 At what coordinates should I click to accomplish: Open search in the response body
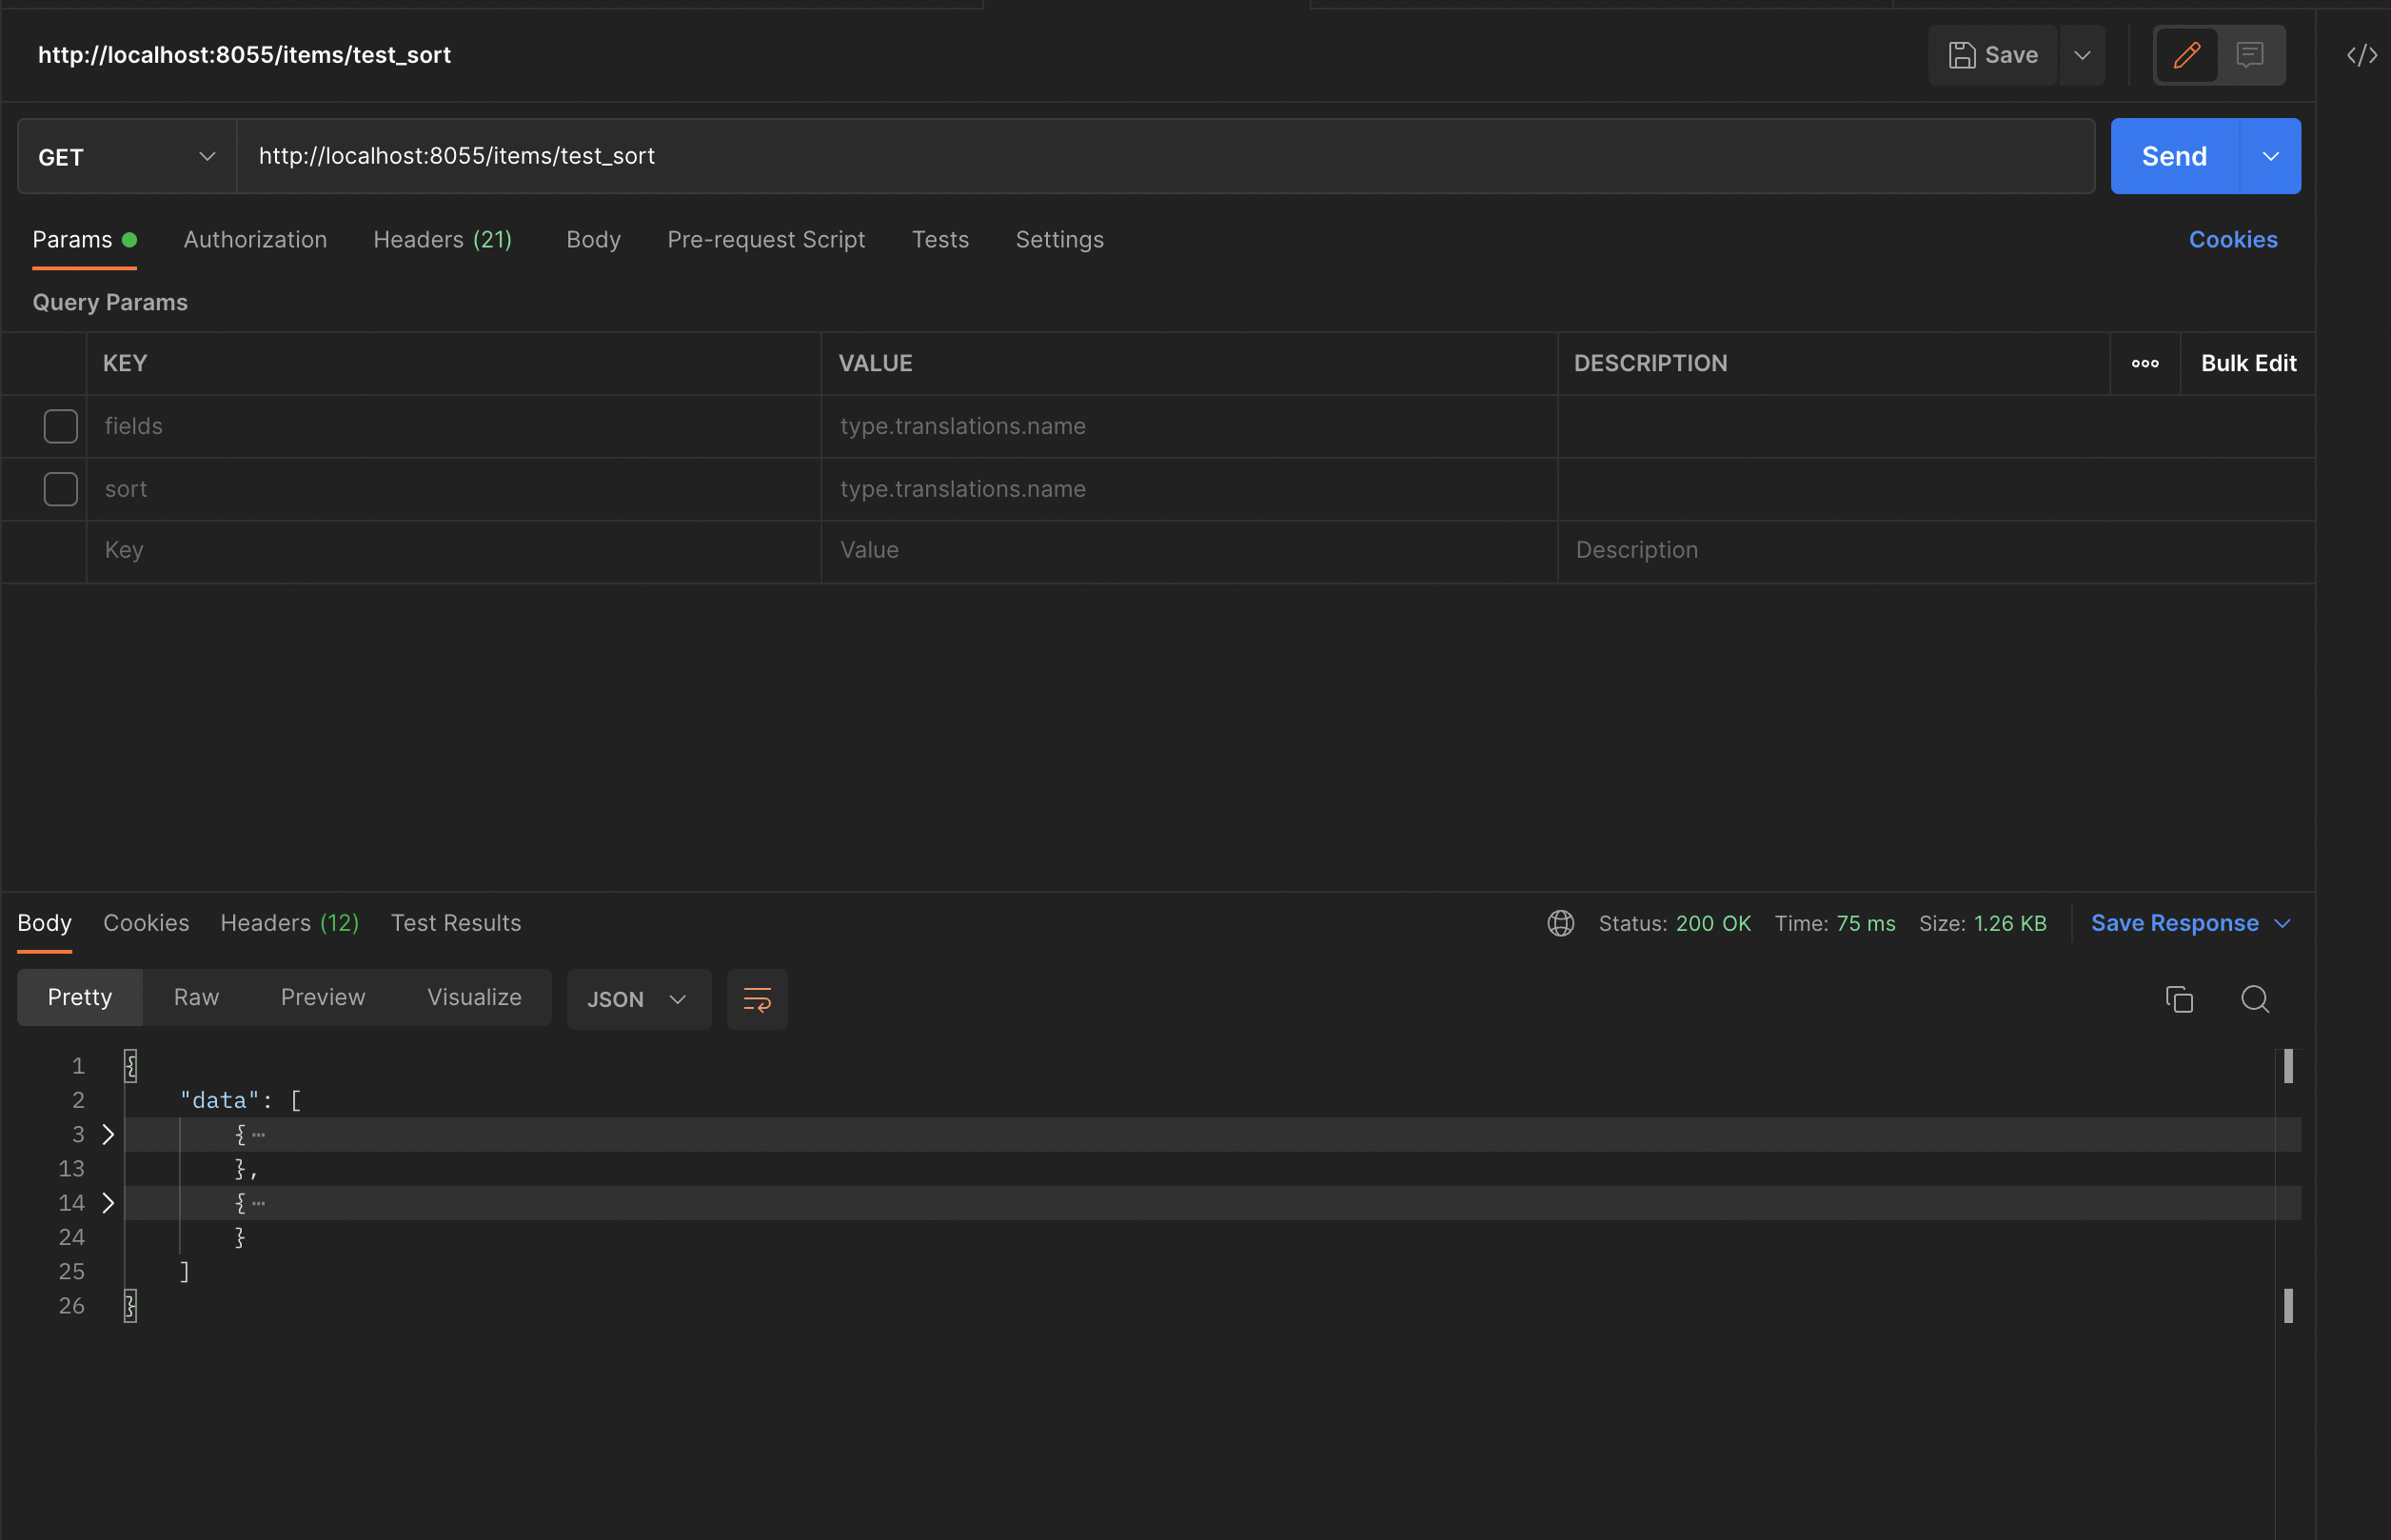pos(2255,999)
